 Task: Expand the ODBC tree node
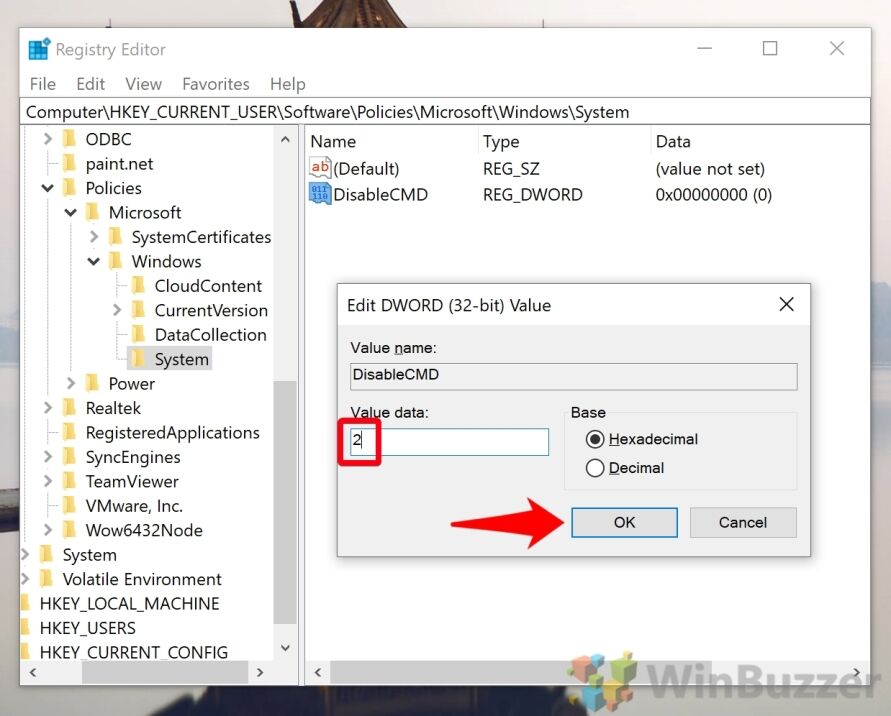coord(48,139)
